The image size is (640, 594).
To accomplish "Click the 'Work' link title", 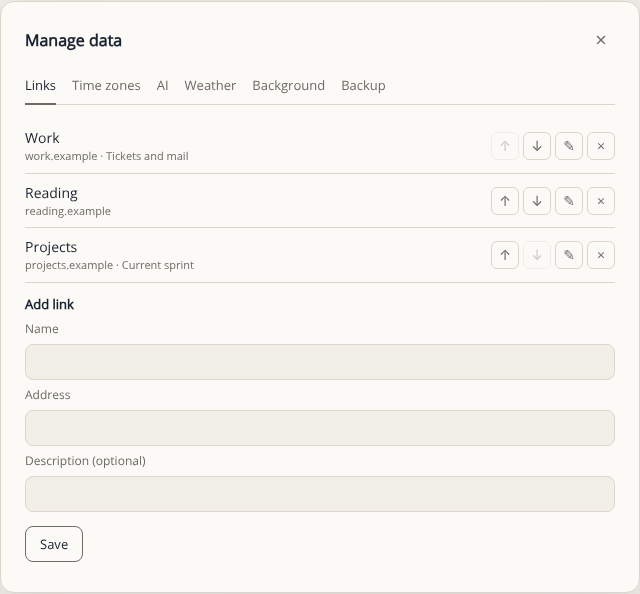I will click(x=42, y=138).
